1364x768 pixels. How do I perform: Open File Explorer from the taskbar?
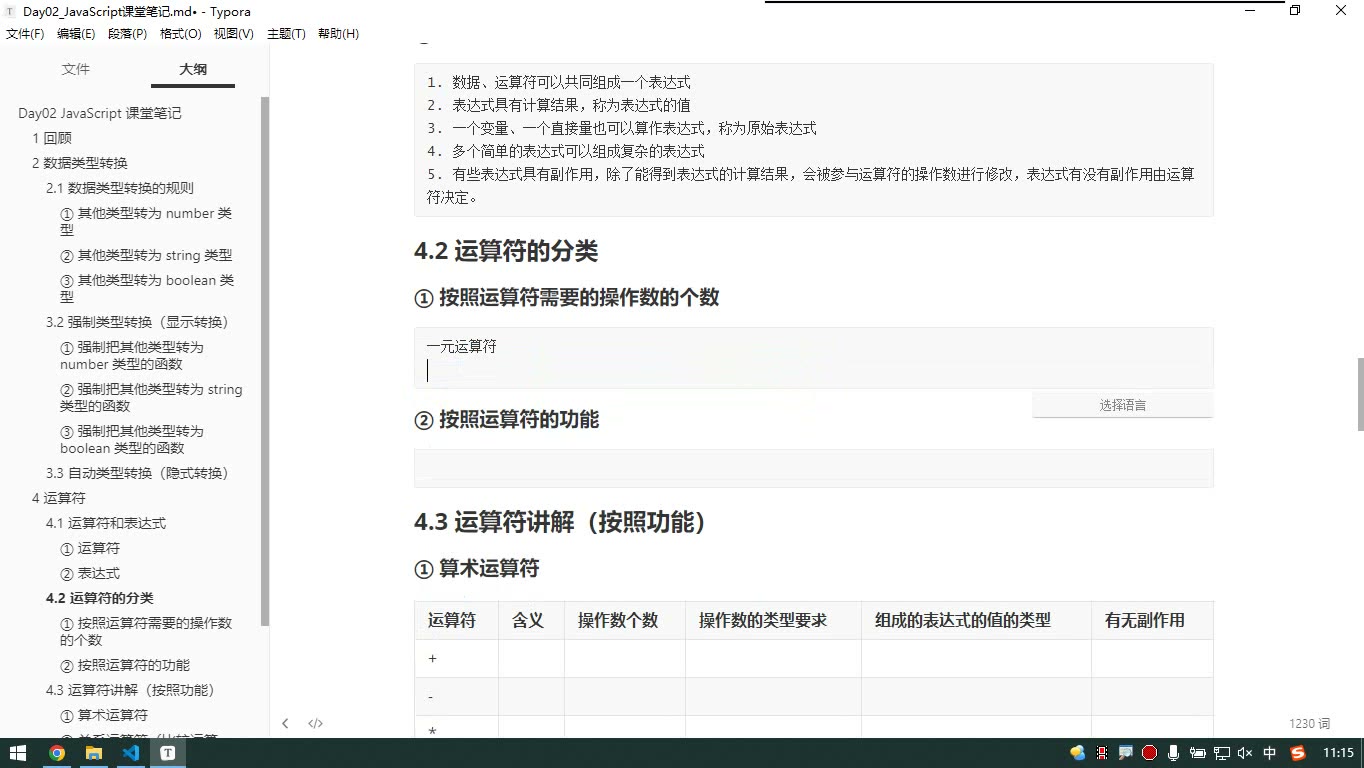click(94, 753)
